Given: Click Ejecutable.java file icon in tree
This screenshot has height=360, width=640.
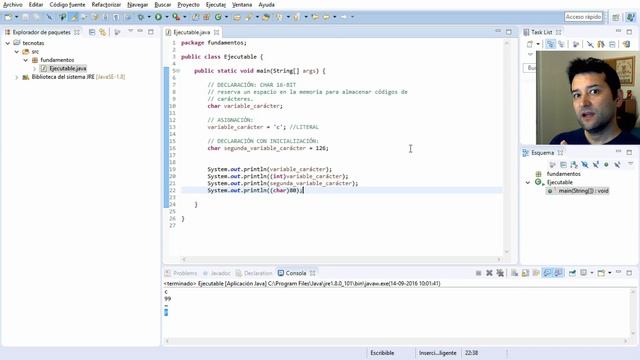Looking at the screenshot, I should coord(44,69).
